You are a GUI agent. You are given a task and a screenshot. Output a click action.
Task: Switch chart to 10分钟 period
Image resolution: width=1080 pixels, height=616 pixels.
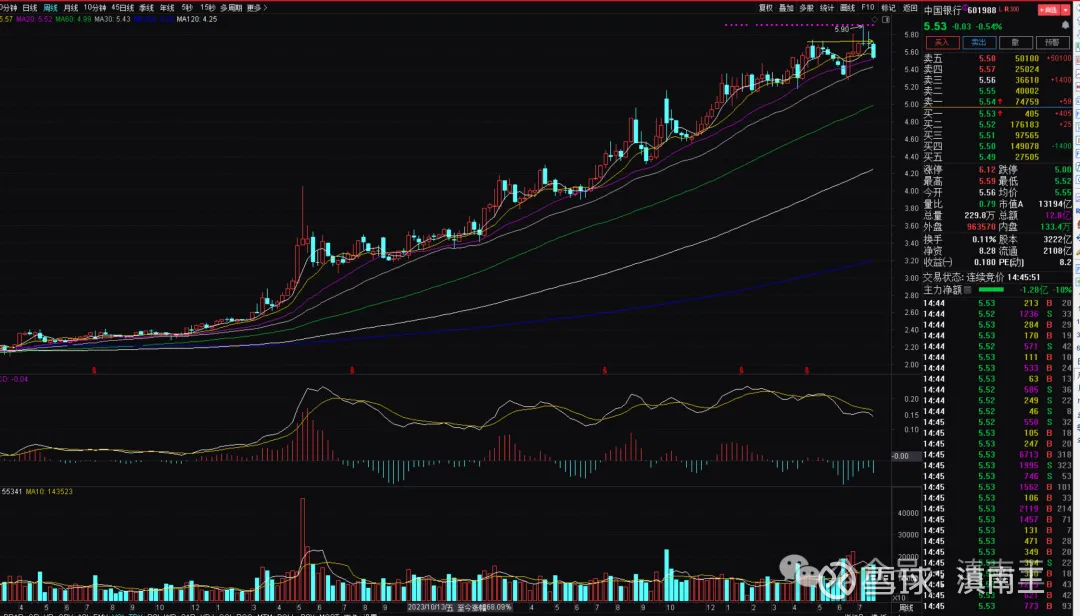pos(95,8)
